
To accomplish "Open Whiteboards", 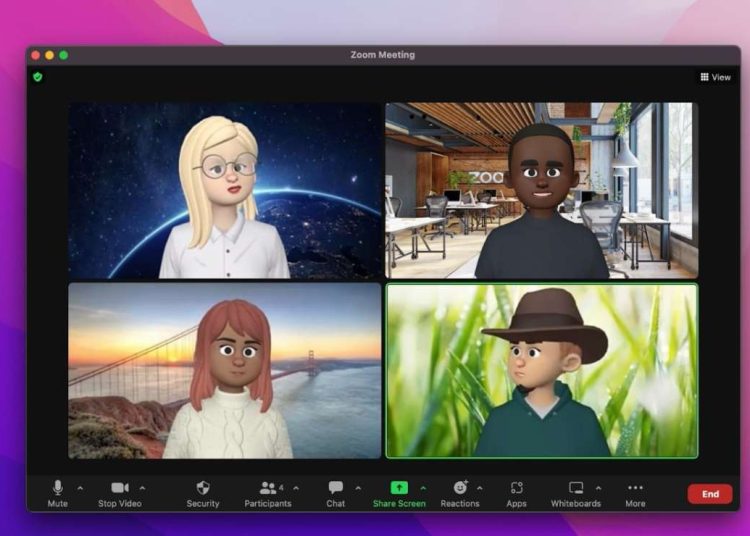I will click(x=576, y=493).
